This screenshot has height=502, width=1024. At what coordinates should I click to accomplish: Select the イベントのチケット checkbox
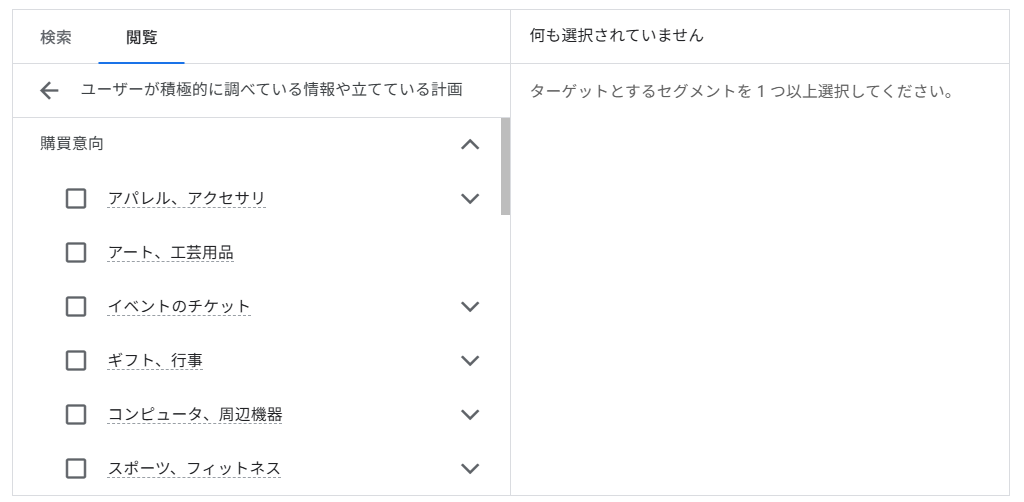(x=76, y=307)
